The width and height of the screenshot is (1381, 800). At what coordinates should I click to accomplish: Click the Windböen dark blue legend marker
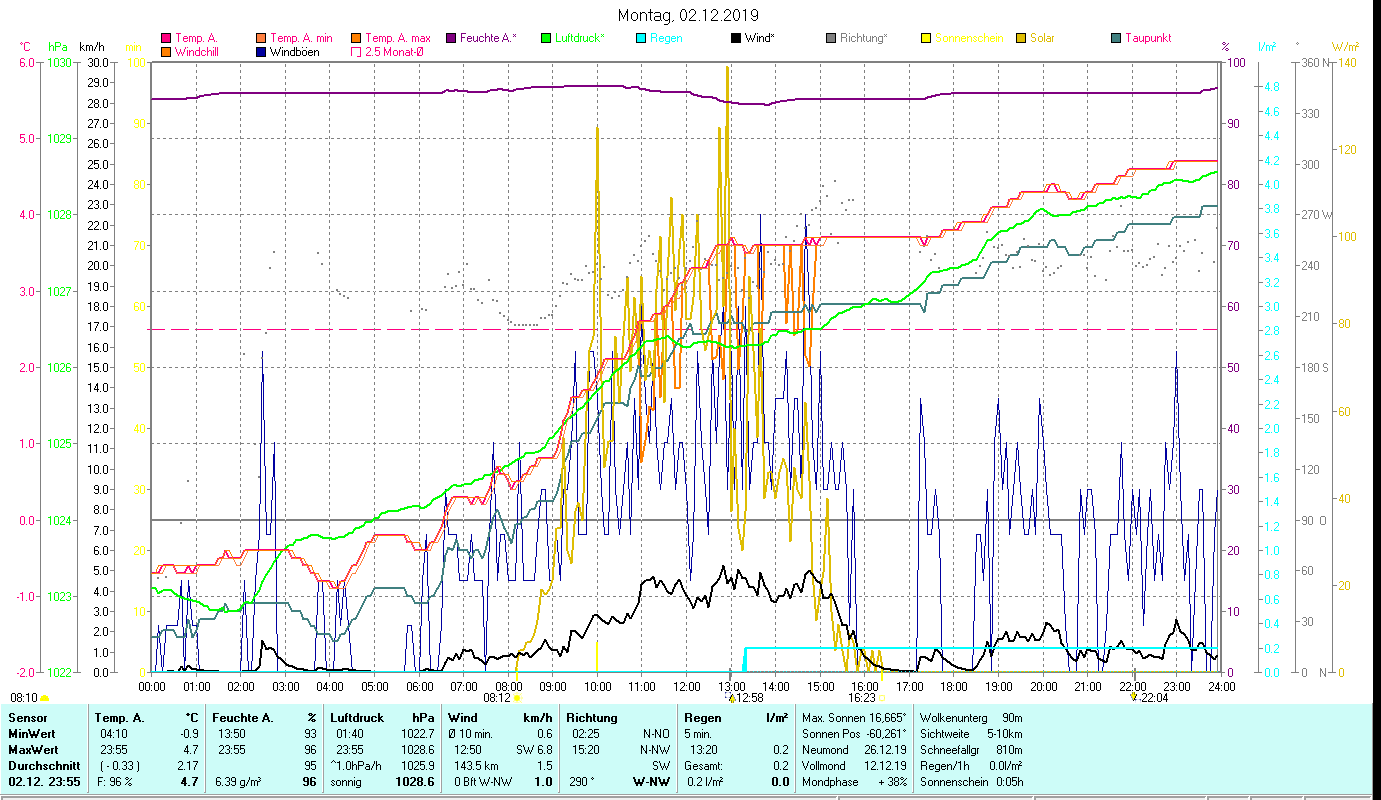coord(261,52)
